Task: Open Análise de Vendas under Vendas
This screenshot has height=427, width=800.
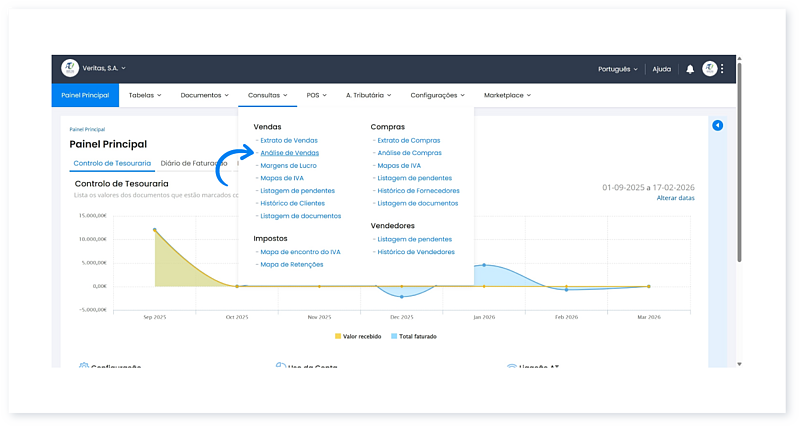Action: pyautogui.click(x=289, y=153)
